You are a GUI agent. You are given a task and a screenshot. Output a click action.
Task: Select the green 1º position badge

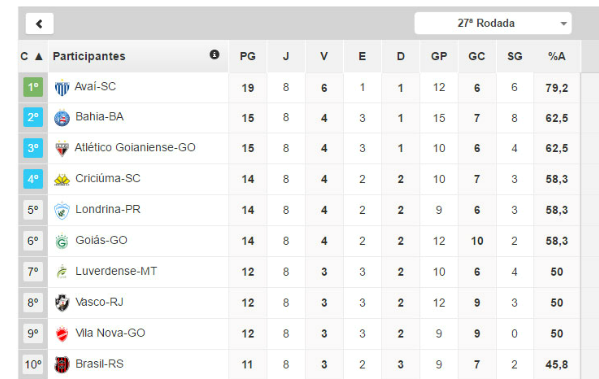coord(33,87)
